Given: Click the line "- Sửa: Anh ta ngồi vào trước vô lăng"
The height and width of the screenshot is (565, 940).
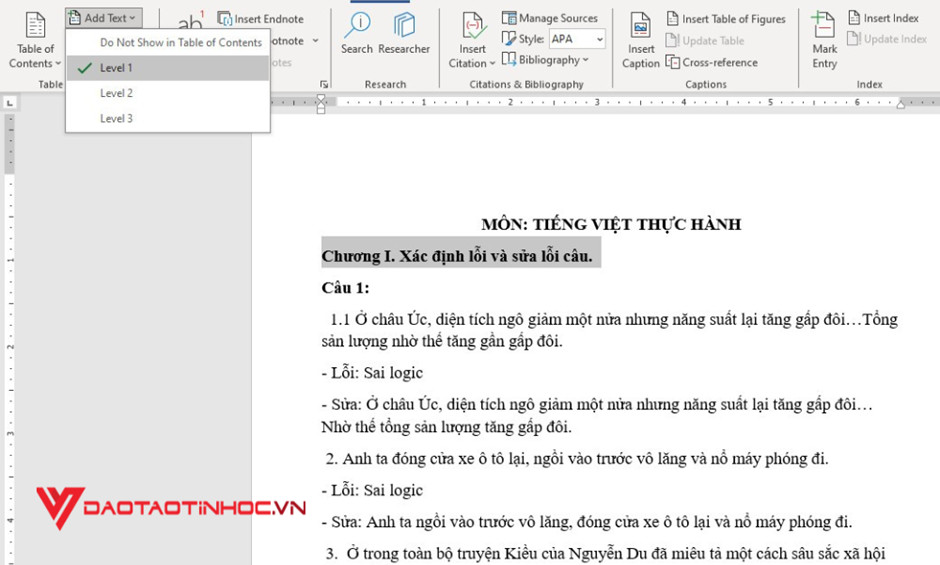Looking at the screenshot, I should pyautogui.click(x=586, y=522).
